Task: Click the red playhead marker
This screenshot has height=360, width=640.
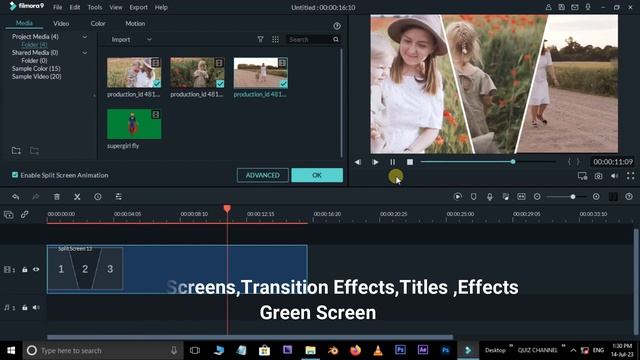Action: point(227,209)
